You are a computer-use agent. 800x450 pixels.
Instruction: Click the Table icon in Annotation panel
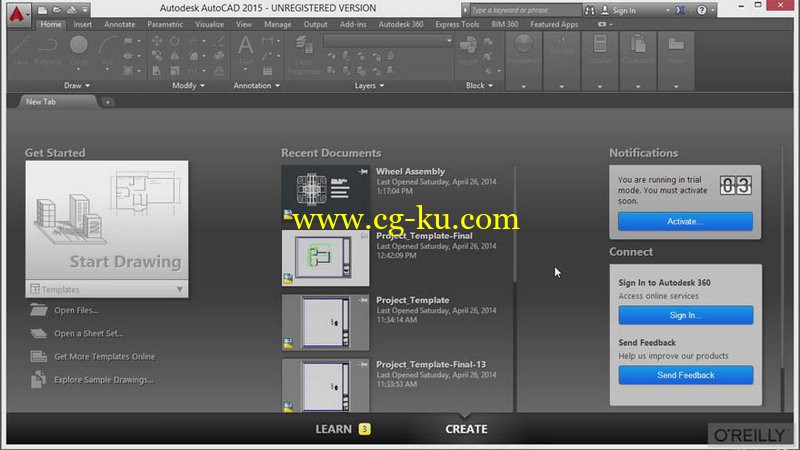click(x=267, y=71)
